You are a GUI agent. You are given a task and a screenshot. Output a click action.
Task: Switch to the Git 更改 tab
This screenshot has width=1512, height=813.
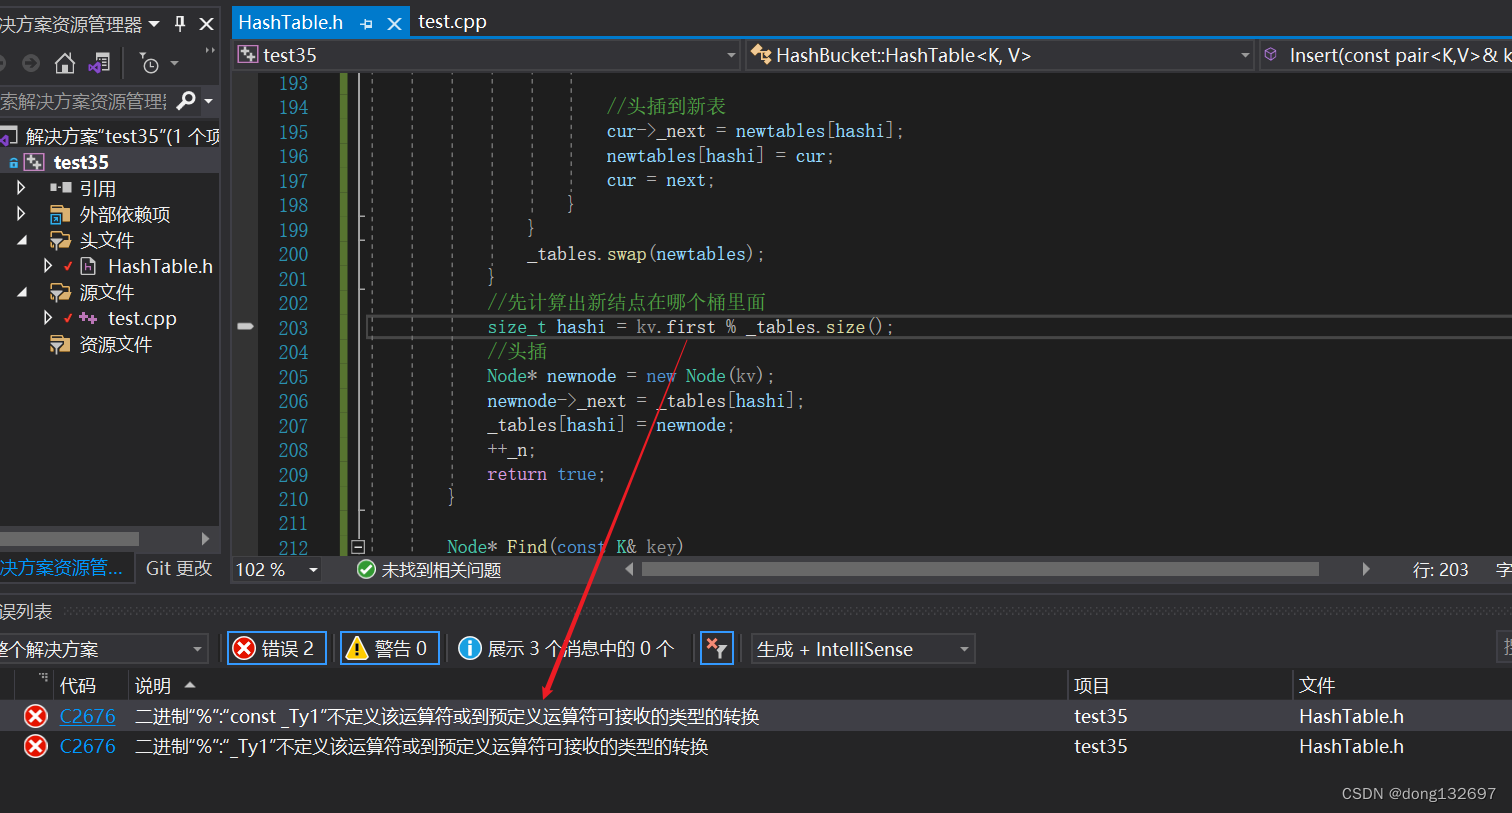pyautogui.click(x=179, y=568)
